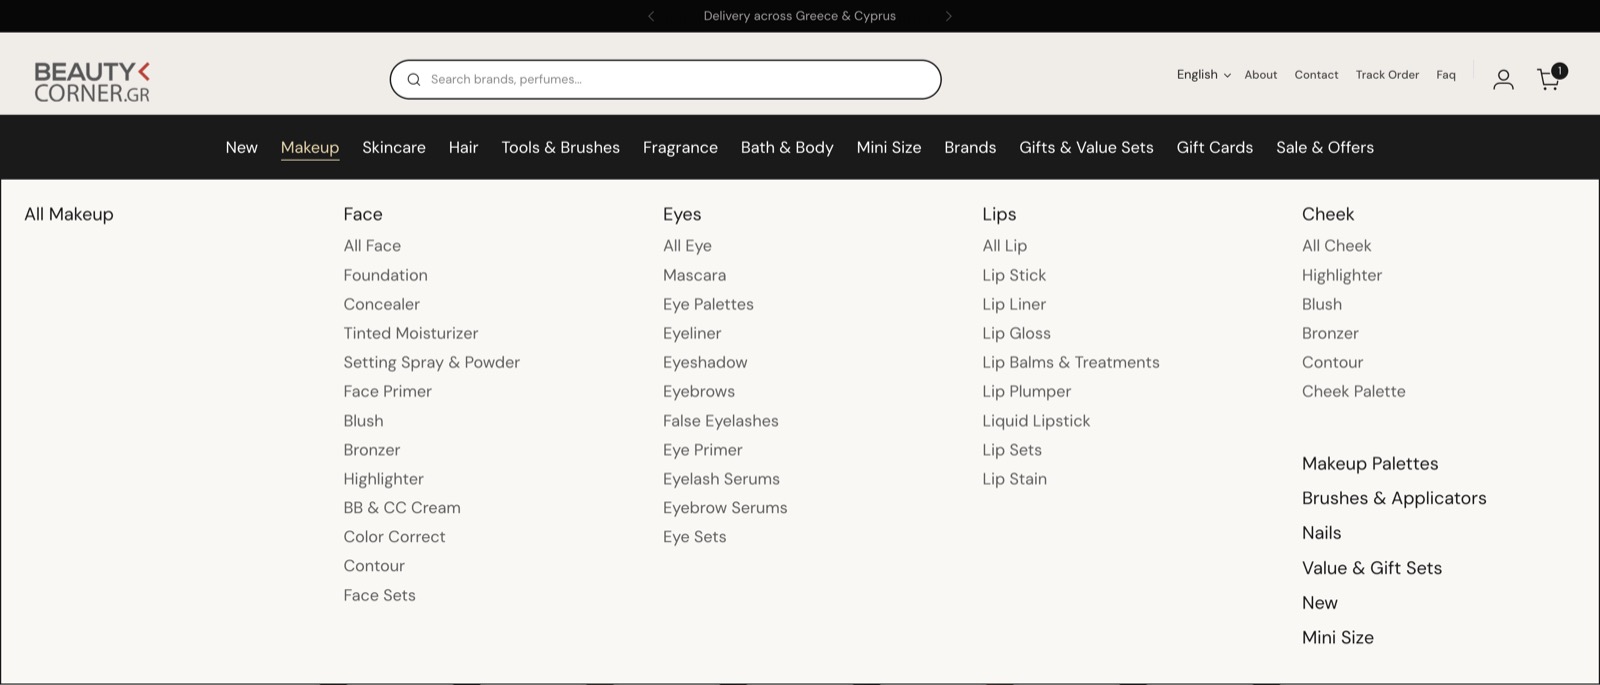Open the Cheek category heading
The width and height of the screenshot is (1600, 685).
[1328, 214]
